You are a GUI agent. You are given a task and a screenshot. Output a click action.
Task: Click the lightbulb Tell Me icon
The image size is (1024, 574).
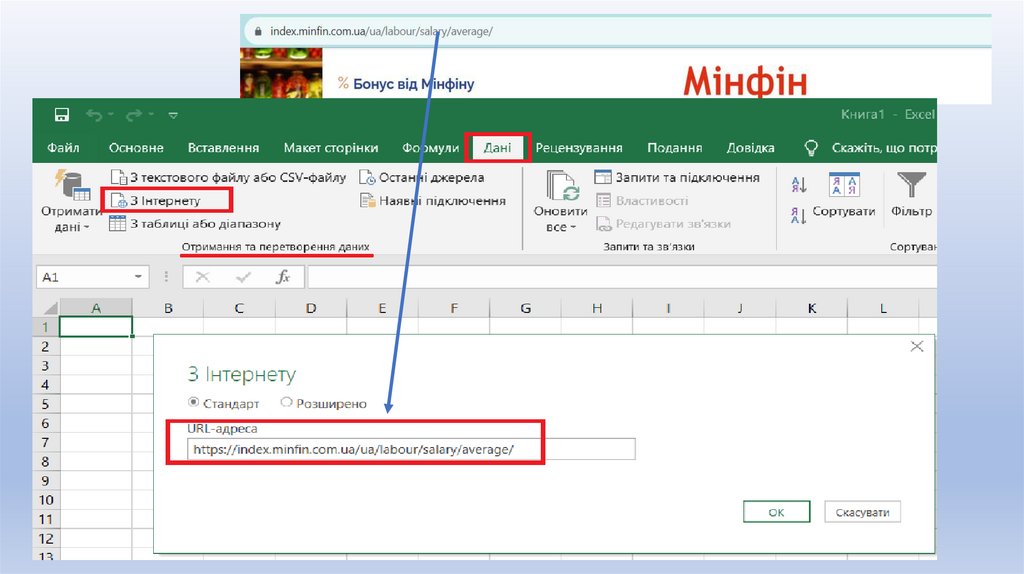point(811,148)
